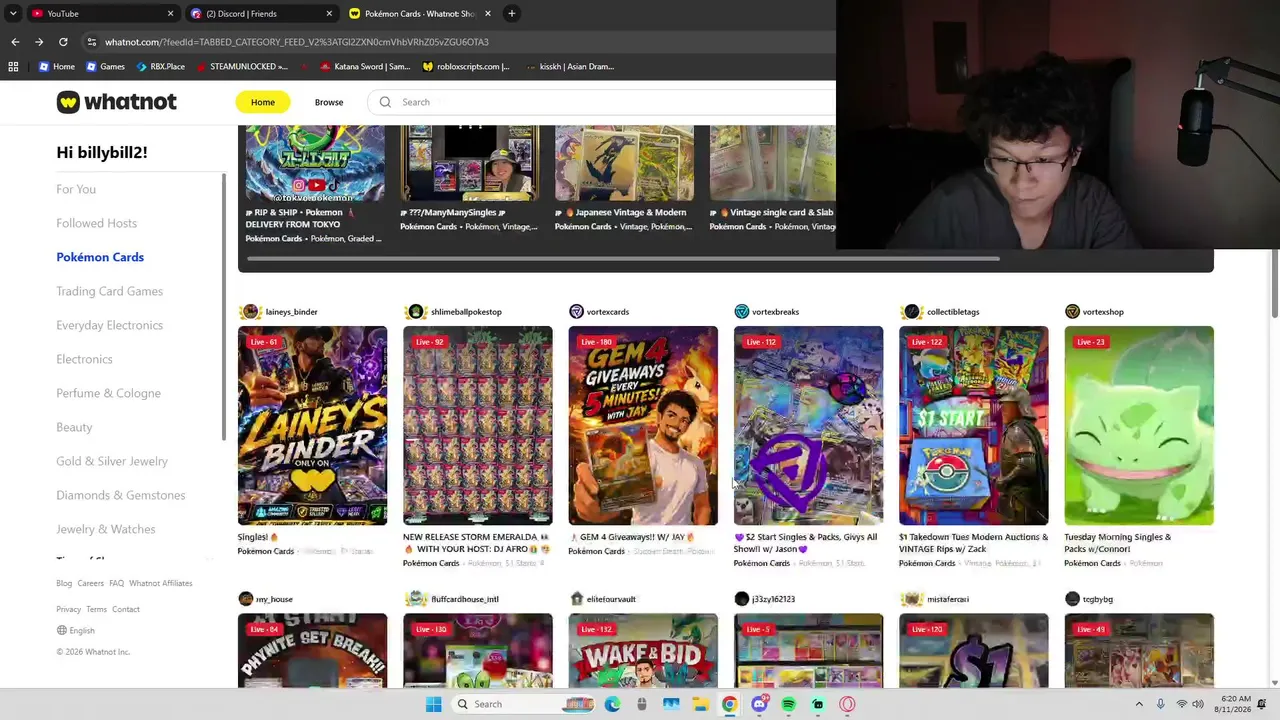Screen dimensions: 1280x720
Task: Open the Privacy footer link
Action: [x=69, y=609]
